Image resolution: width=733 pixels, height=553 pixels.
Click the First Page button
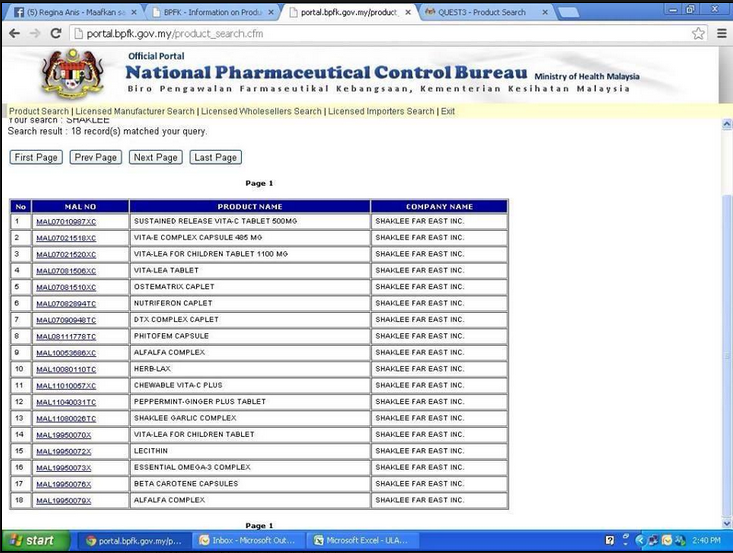point(36,158)
